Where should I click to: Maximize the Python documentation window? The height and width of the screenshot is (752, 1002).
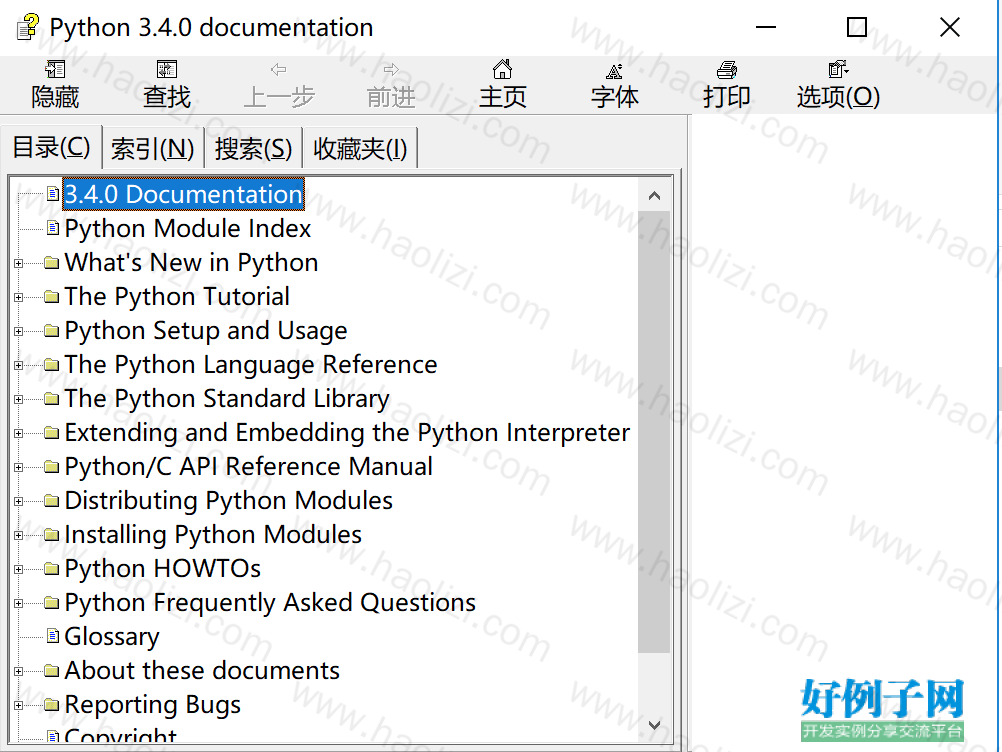point(856,27)
